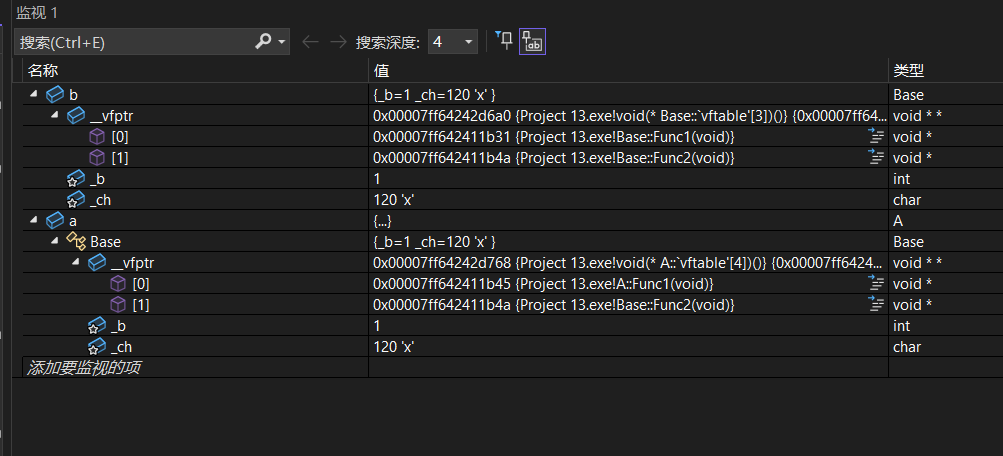Toggle the highlighted tree icon button in the watch toolbar
The height and width of the screenshot is (456, 1003).
coord(532,42)
